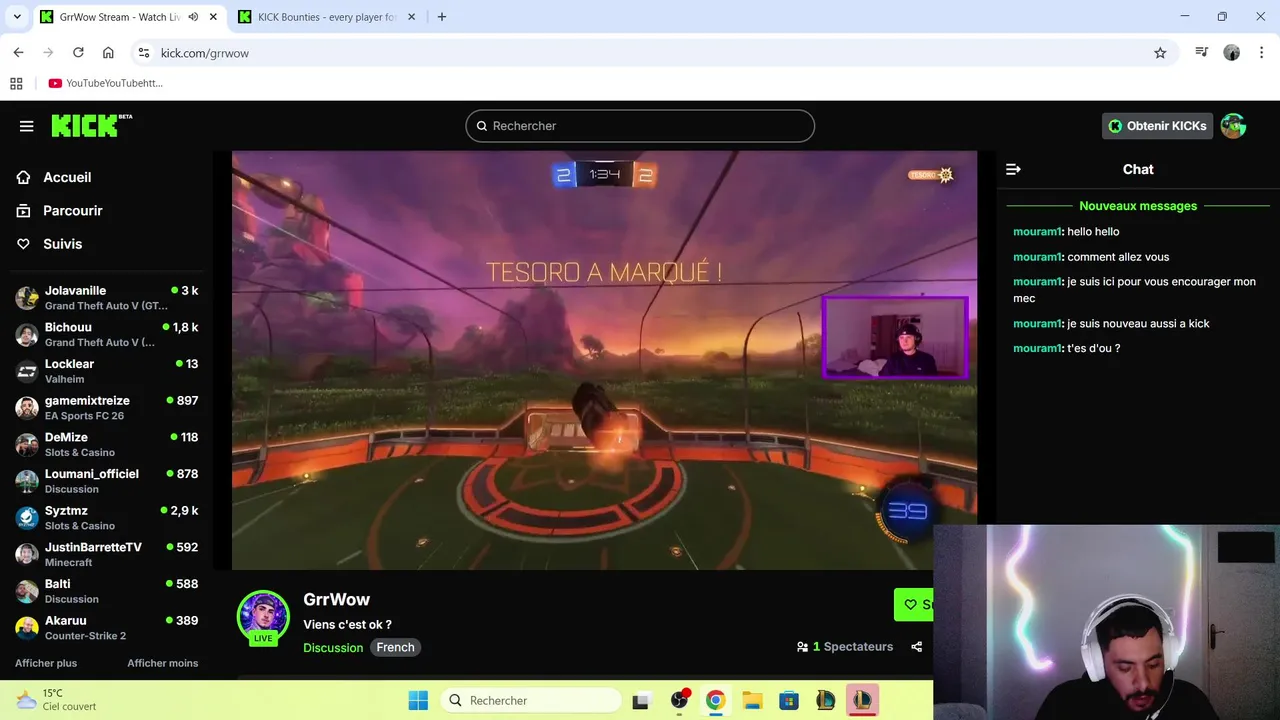Expand list with Afficher plus
The image size is (1280, 720).
46,663
